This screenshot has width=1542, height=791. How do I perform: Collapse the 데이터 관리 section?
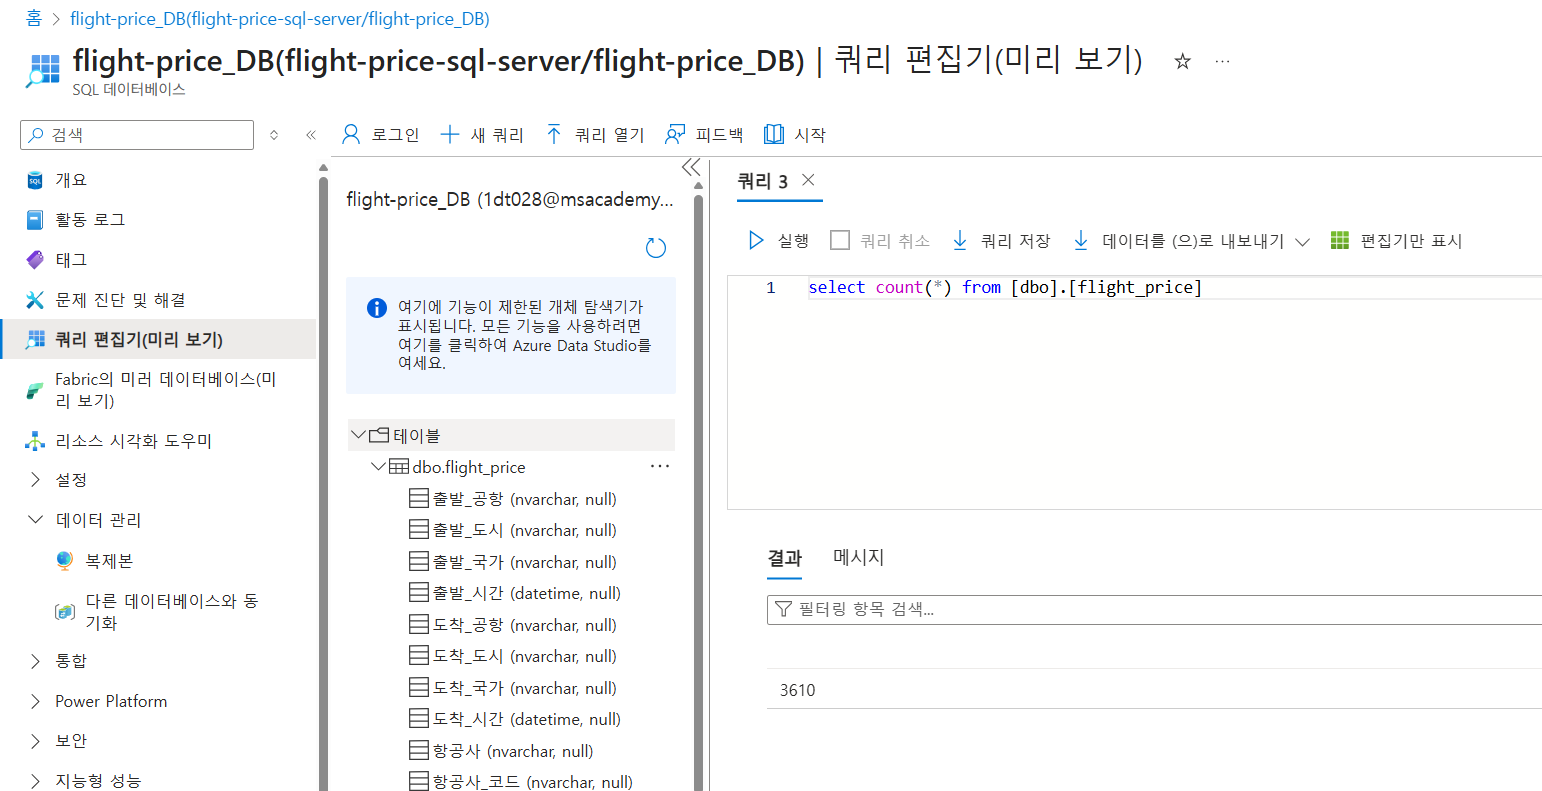(36, 520)
